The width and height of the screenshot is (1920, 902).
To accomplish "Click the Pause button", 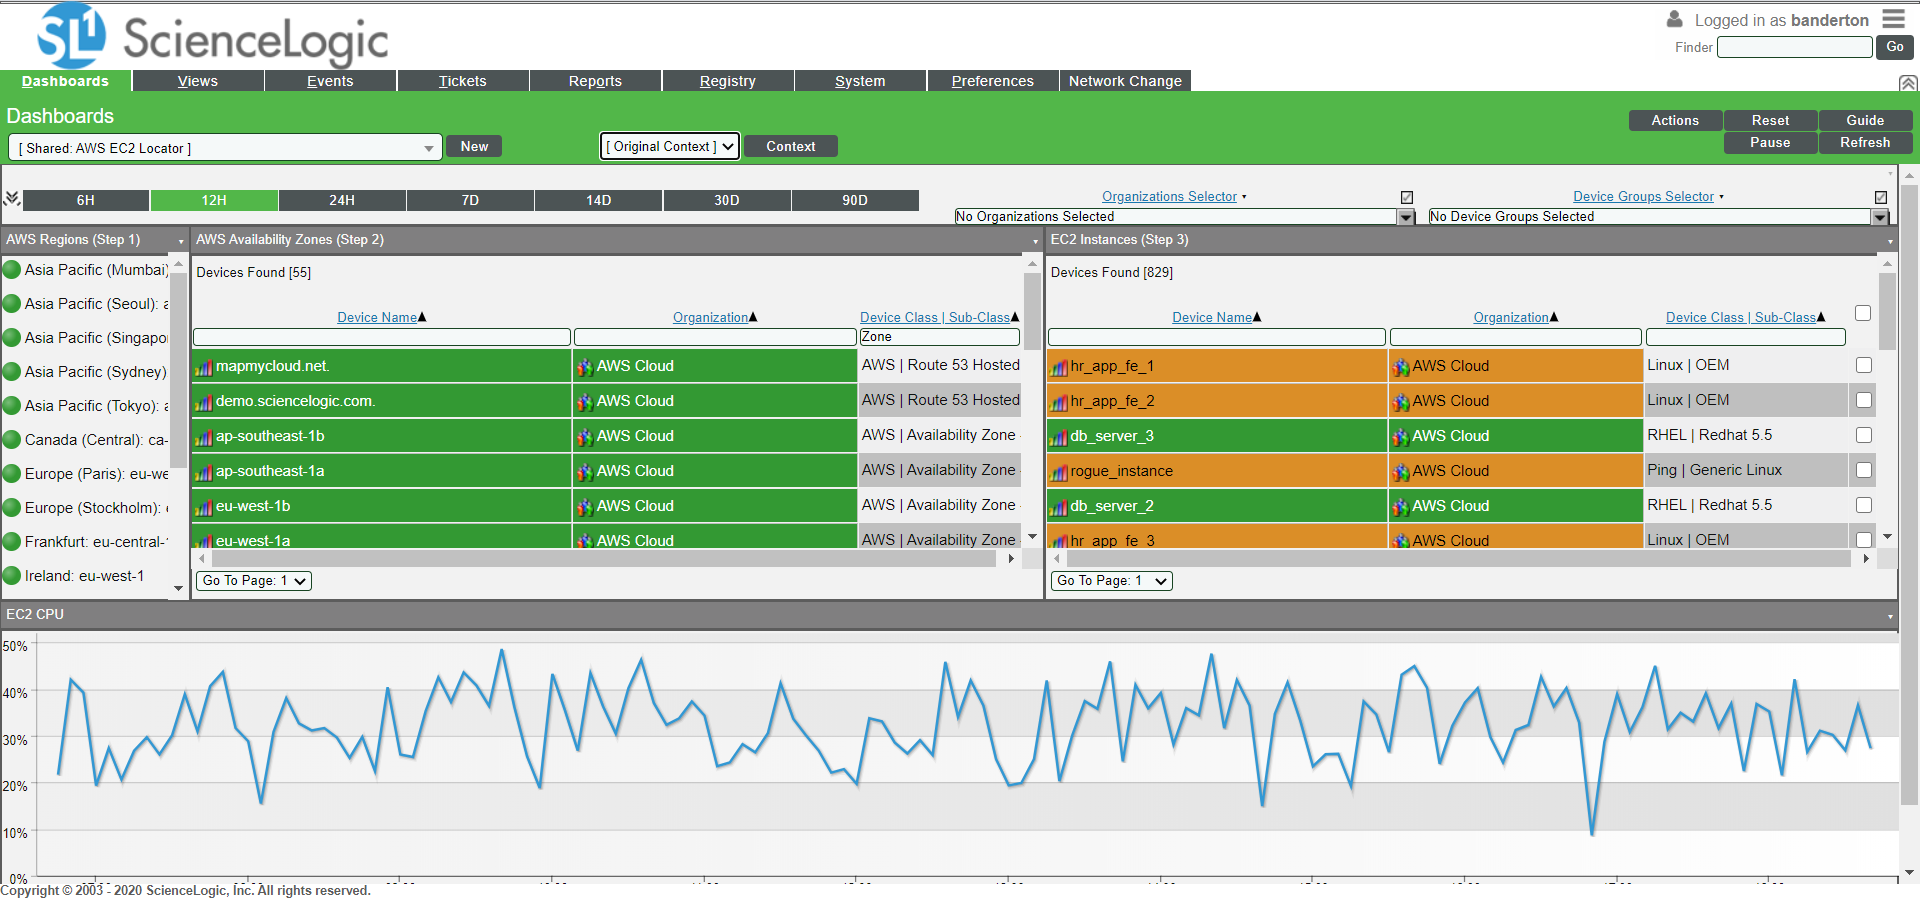I will tap(1770, 143).
